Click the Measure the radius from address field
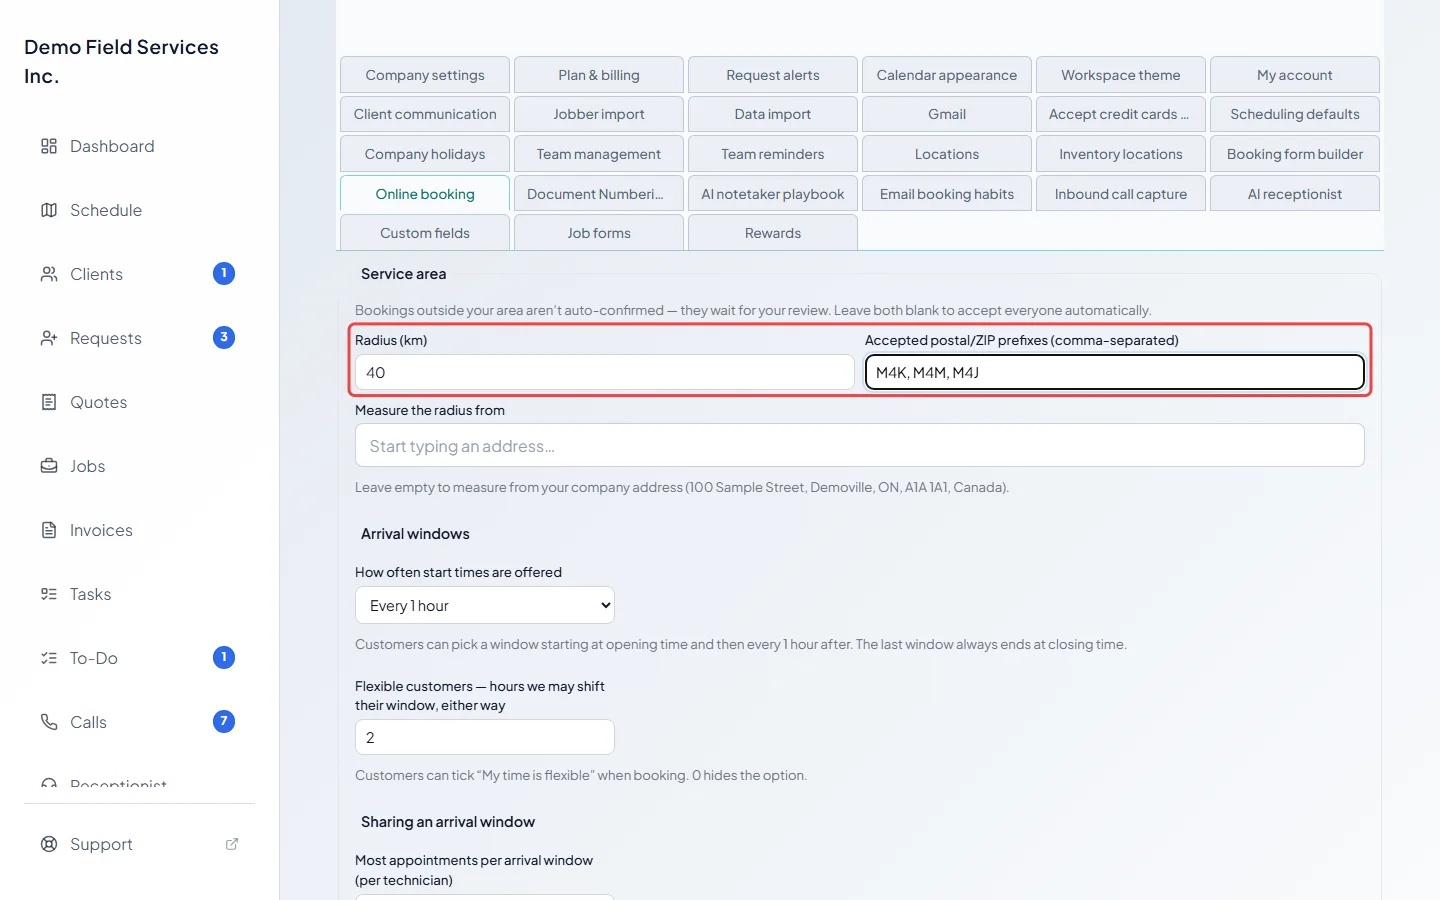Image resolution: width=1440 pixels, height=900 pixels. click(x=860, y=445)
